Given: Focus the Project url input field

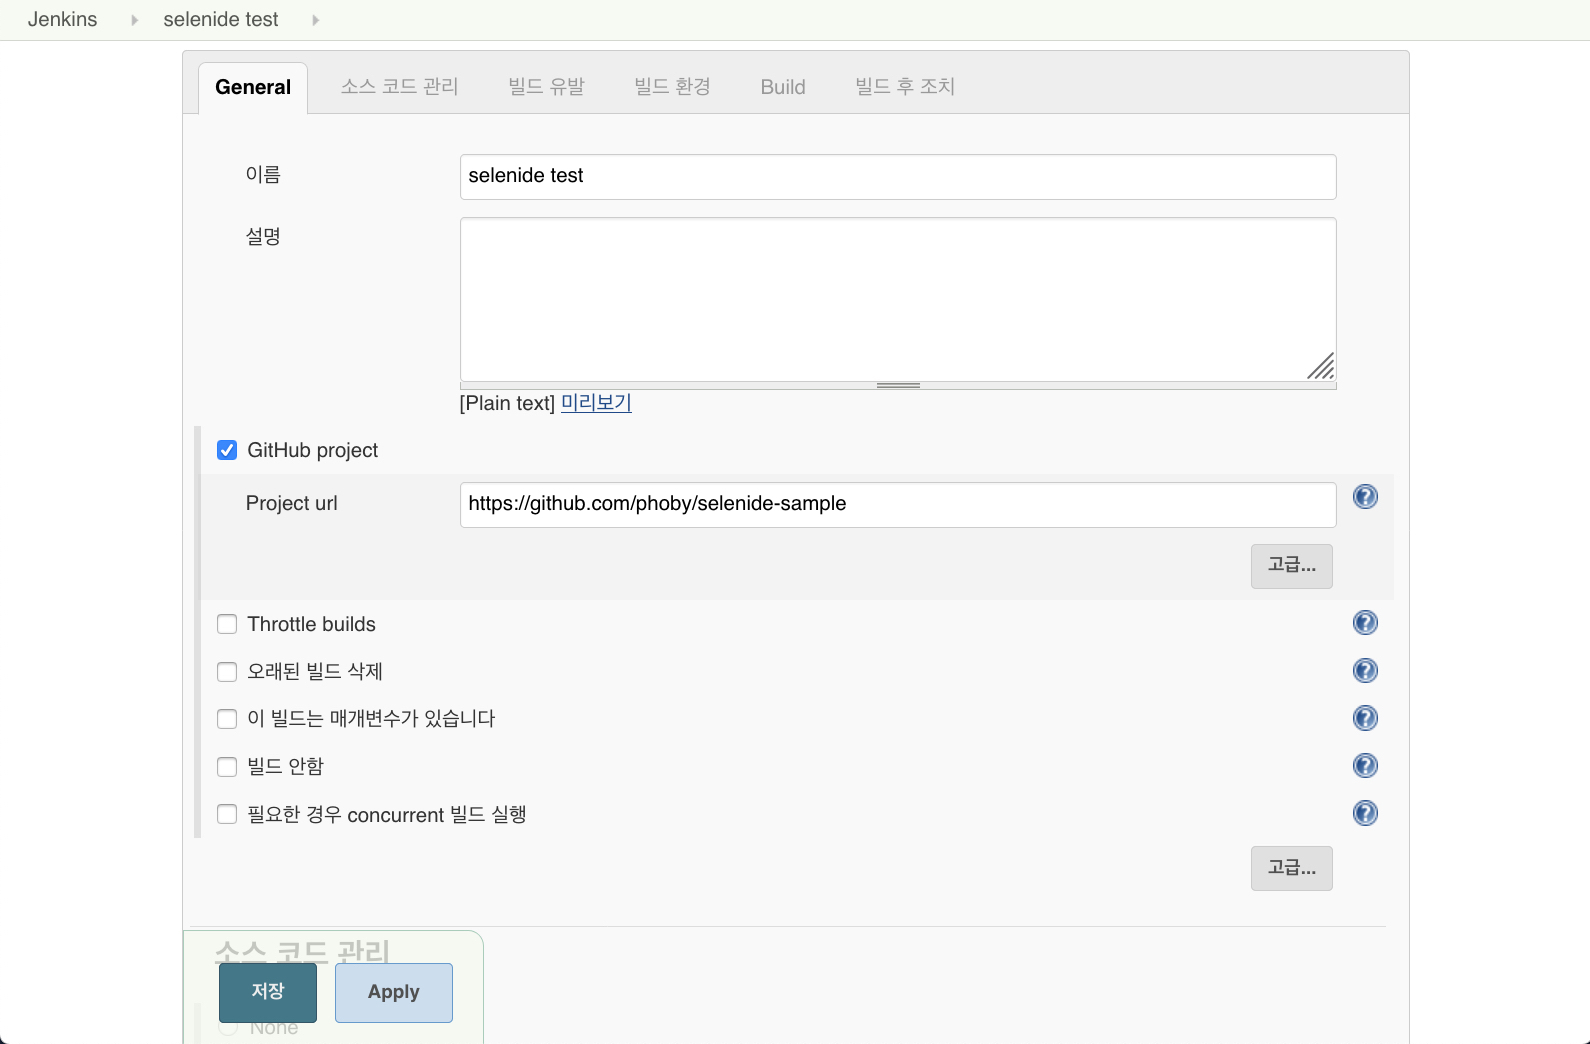Looking at the screenshot, I should (x=898, y=505).
